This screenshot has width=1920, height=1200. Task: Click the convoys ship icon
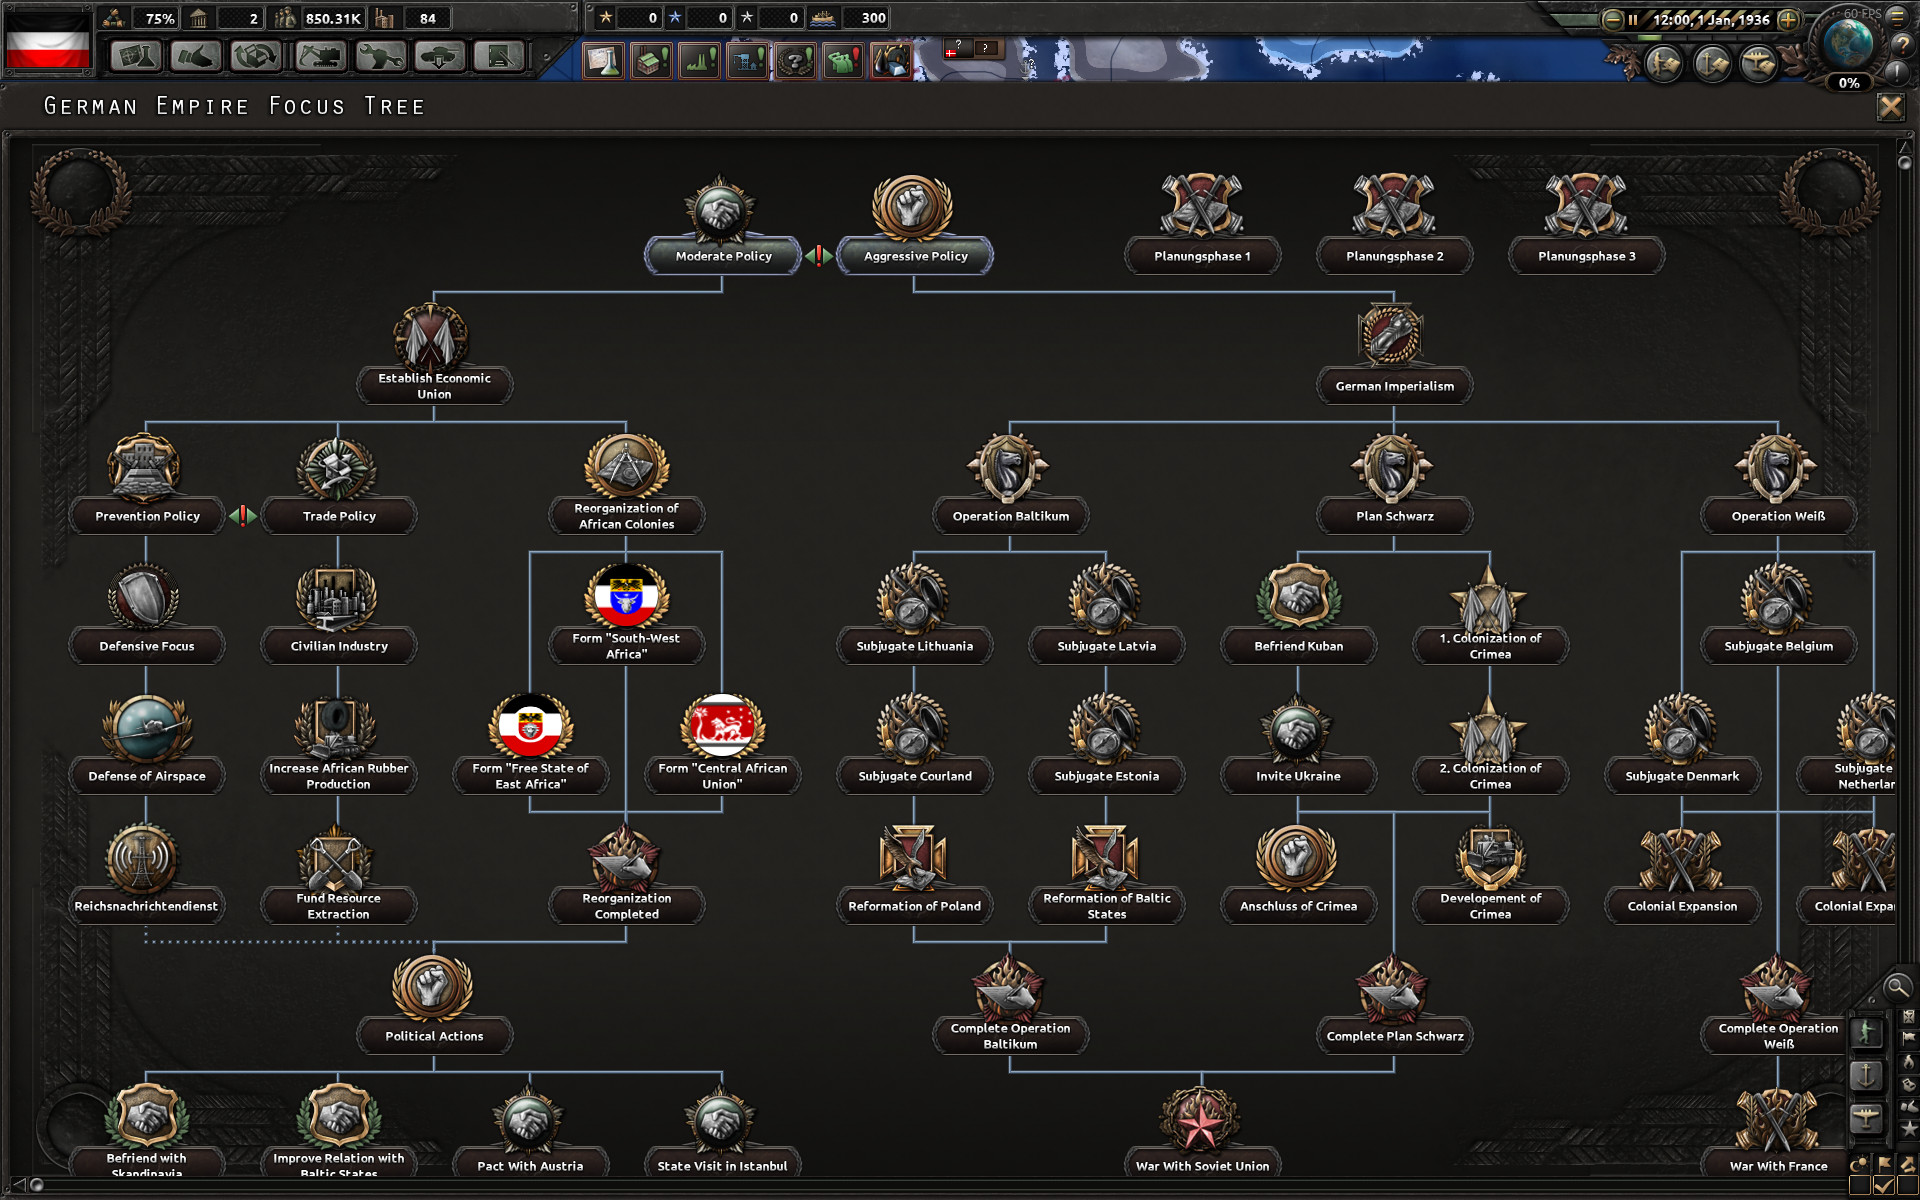point(822,18)
